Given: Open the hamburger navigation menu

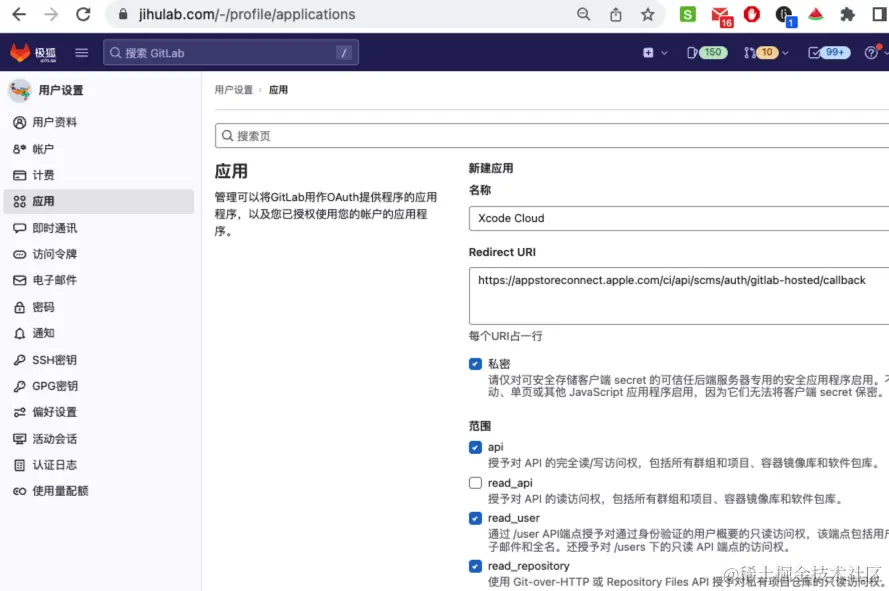Looking at the screenshot, I should click(82, 53).
